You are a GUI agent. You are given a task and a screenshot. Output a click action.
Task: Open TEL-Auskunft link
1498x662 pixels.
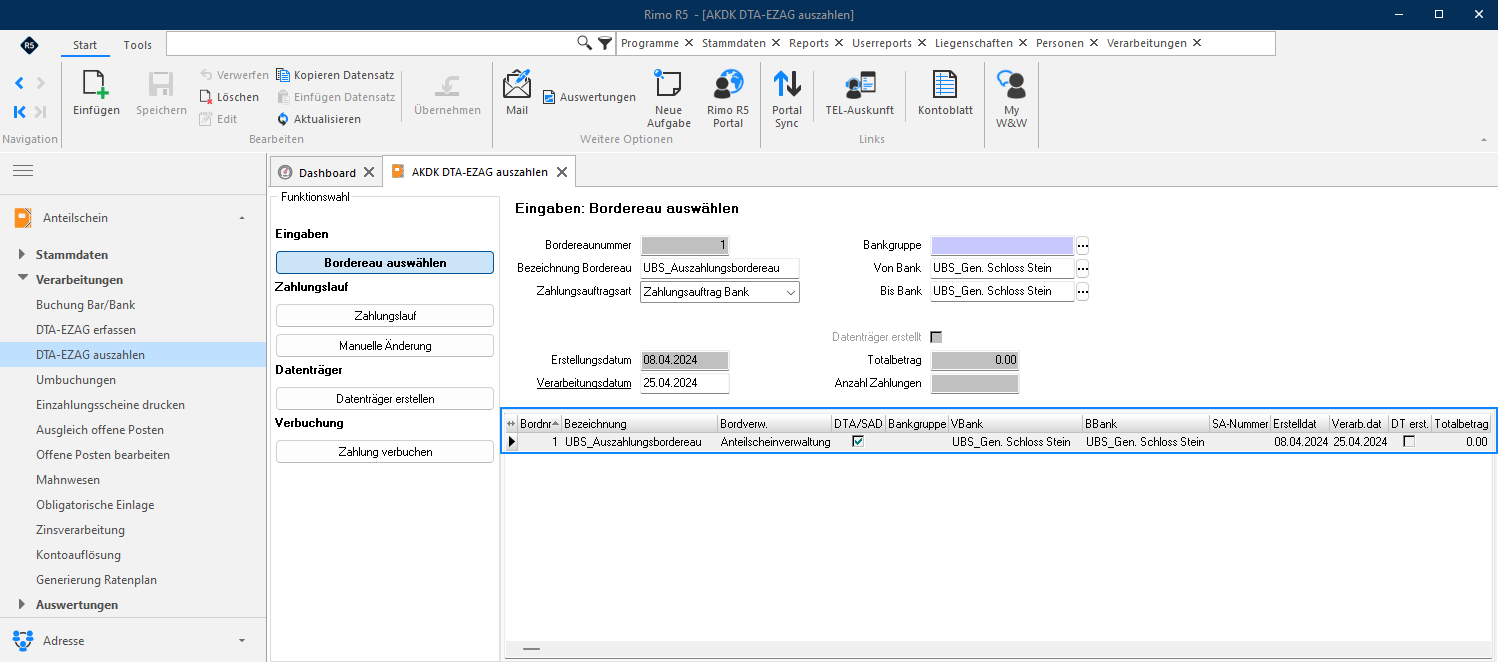[x=860, y=93]
